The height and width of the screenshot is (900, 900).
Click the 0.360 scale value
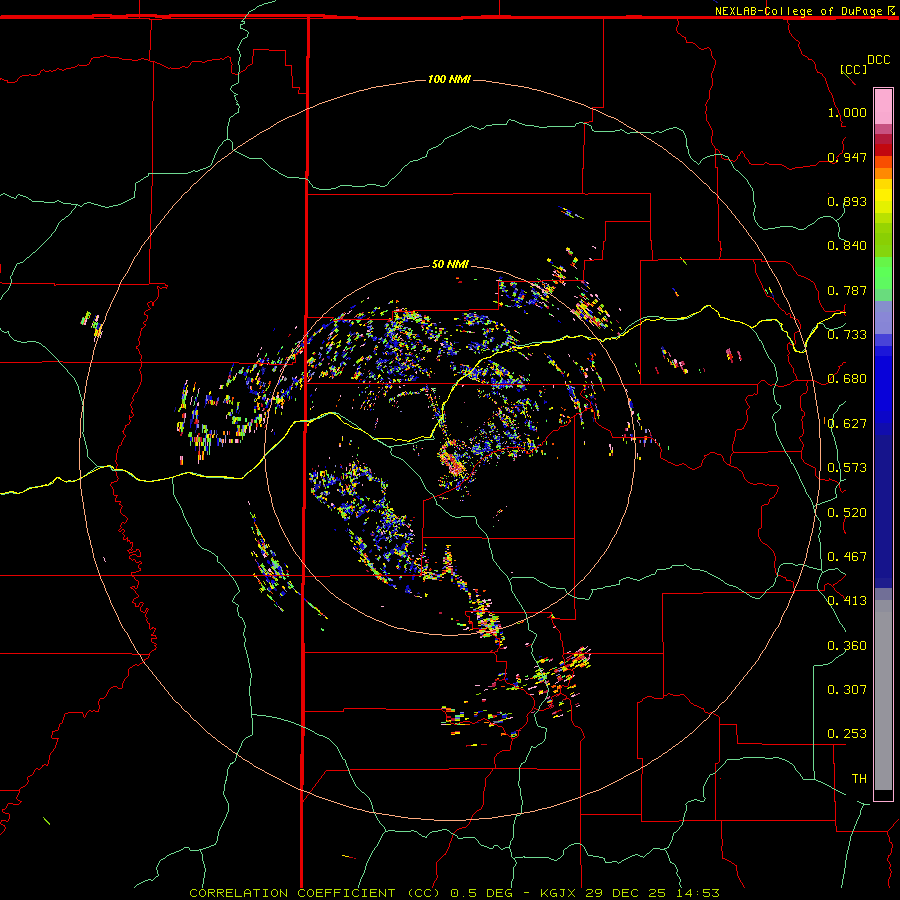(x=847, y=646)
